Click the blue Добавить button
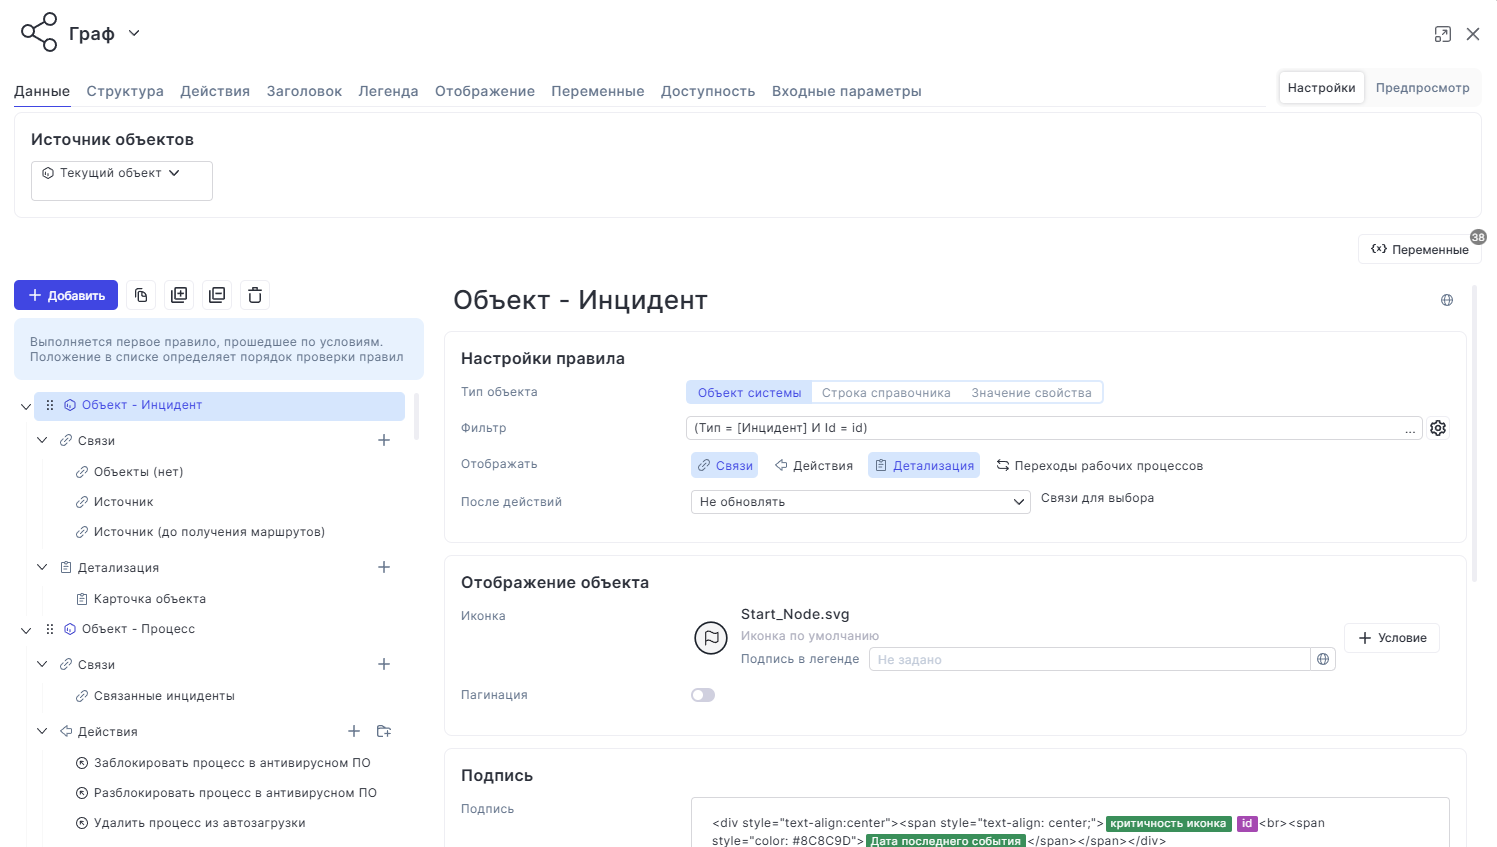The width and height of the screenshot is (1497, 847). [66, 295]
